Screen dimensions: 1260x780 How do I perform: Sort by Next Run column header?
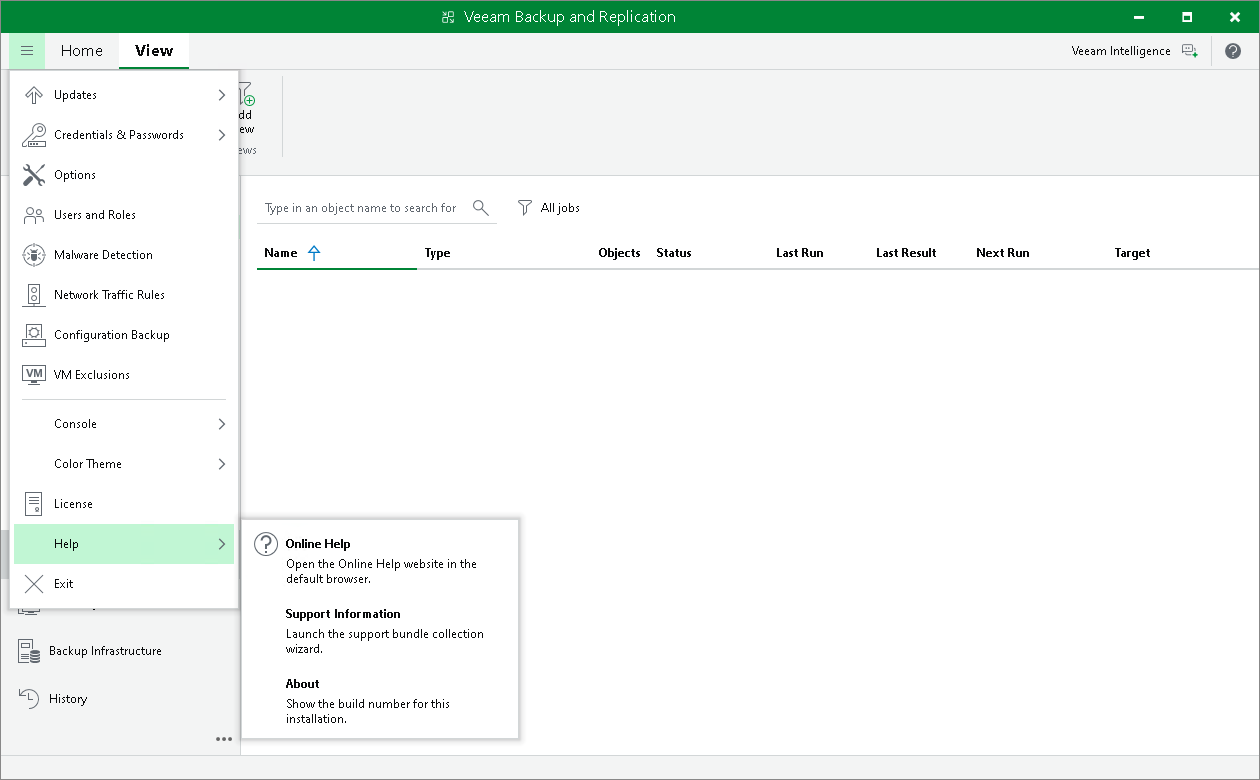point(1003,253)
